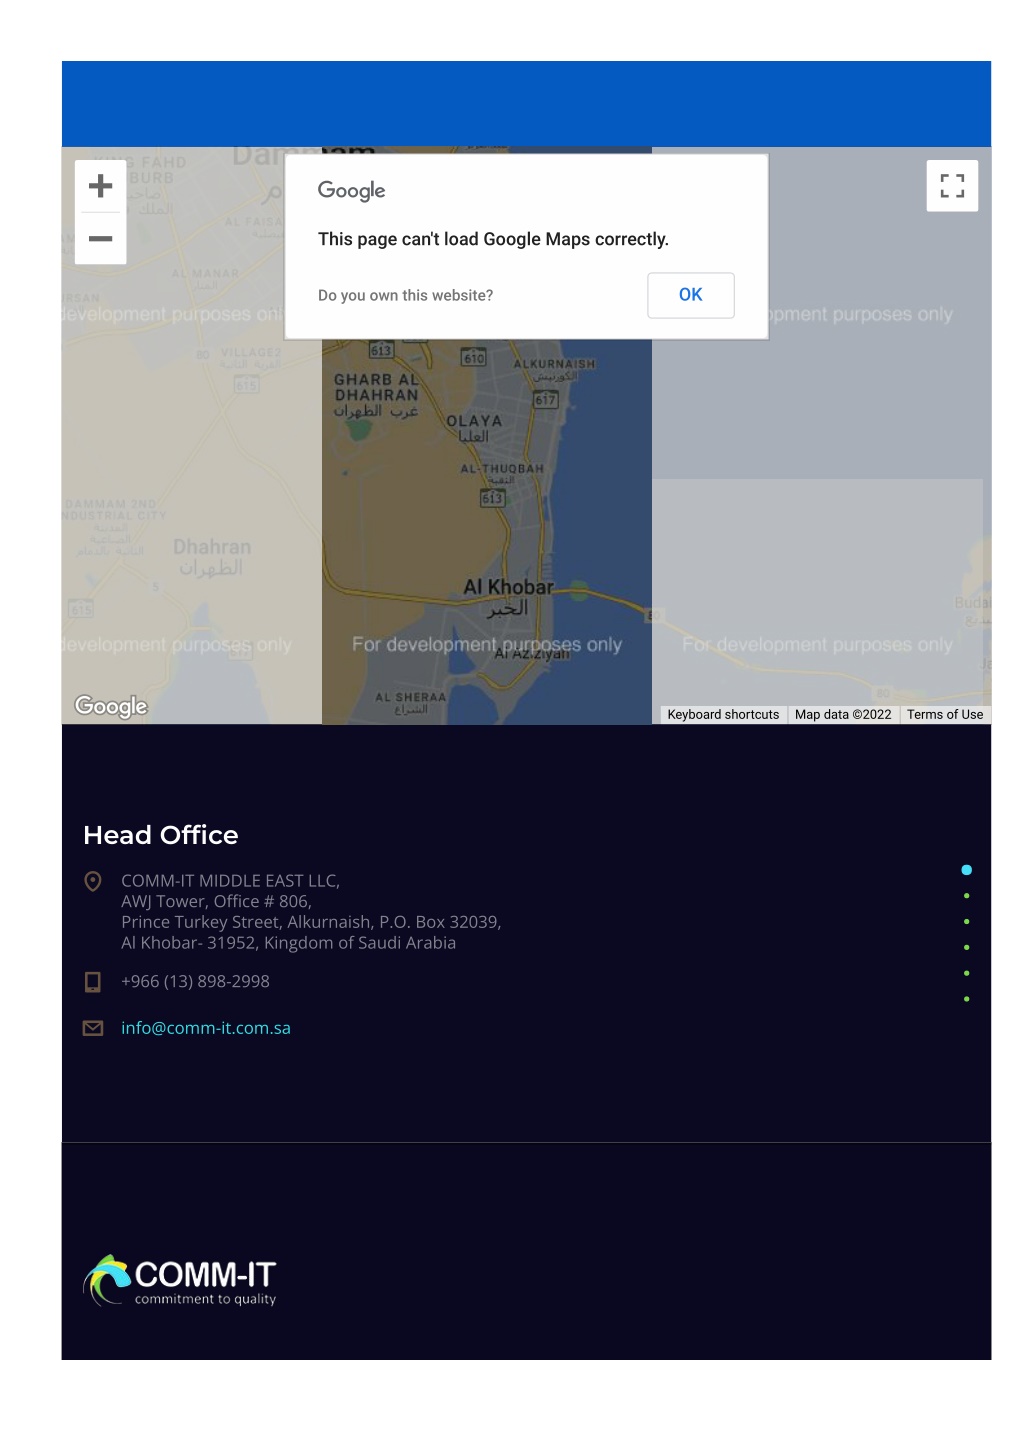Select the 'Al Khobar- 31952' address line
The height and width of the screenshot is (1449, 1024).
coord(289,943)
